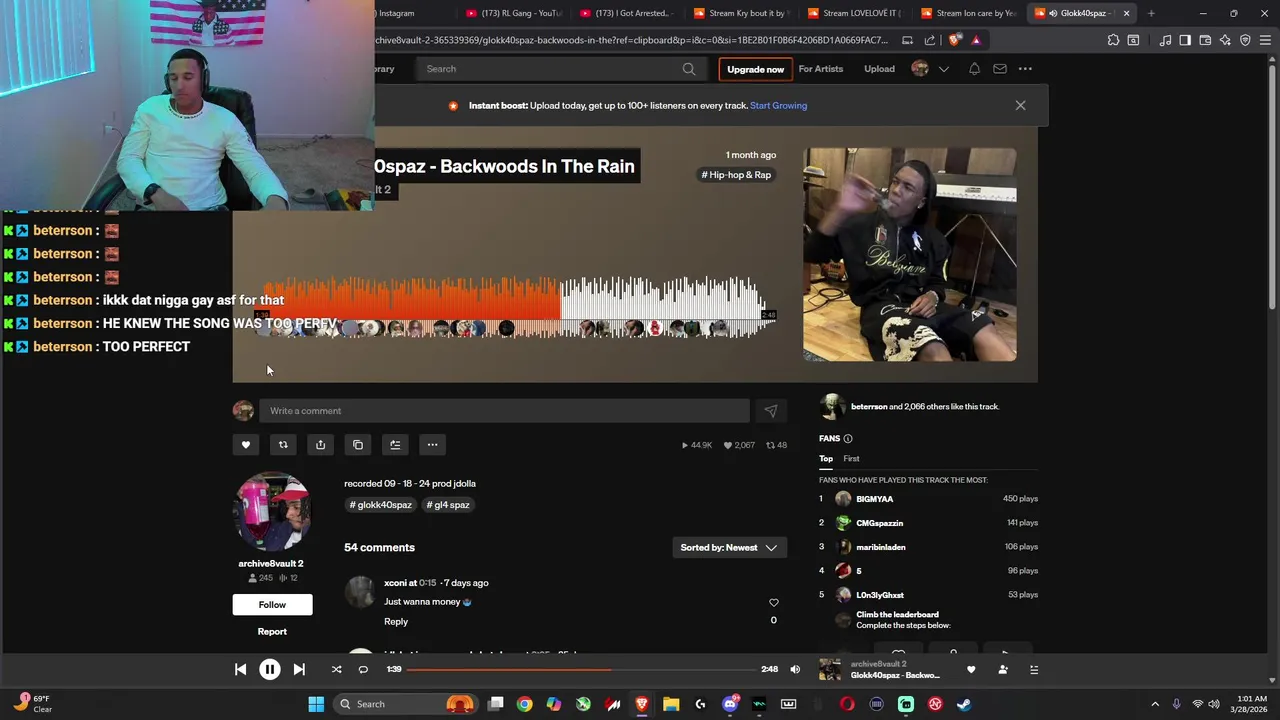
Task: Click the Upgrade now button
Action: coord(755,69)
